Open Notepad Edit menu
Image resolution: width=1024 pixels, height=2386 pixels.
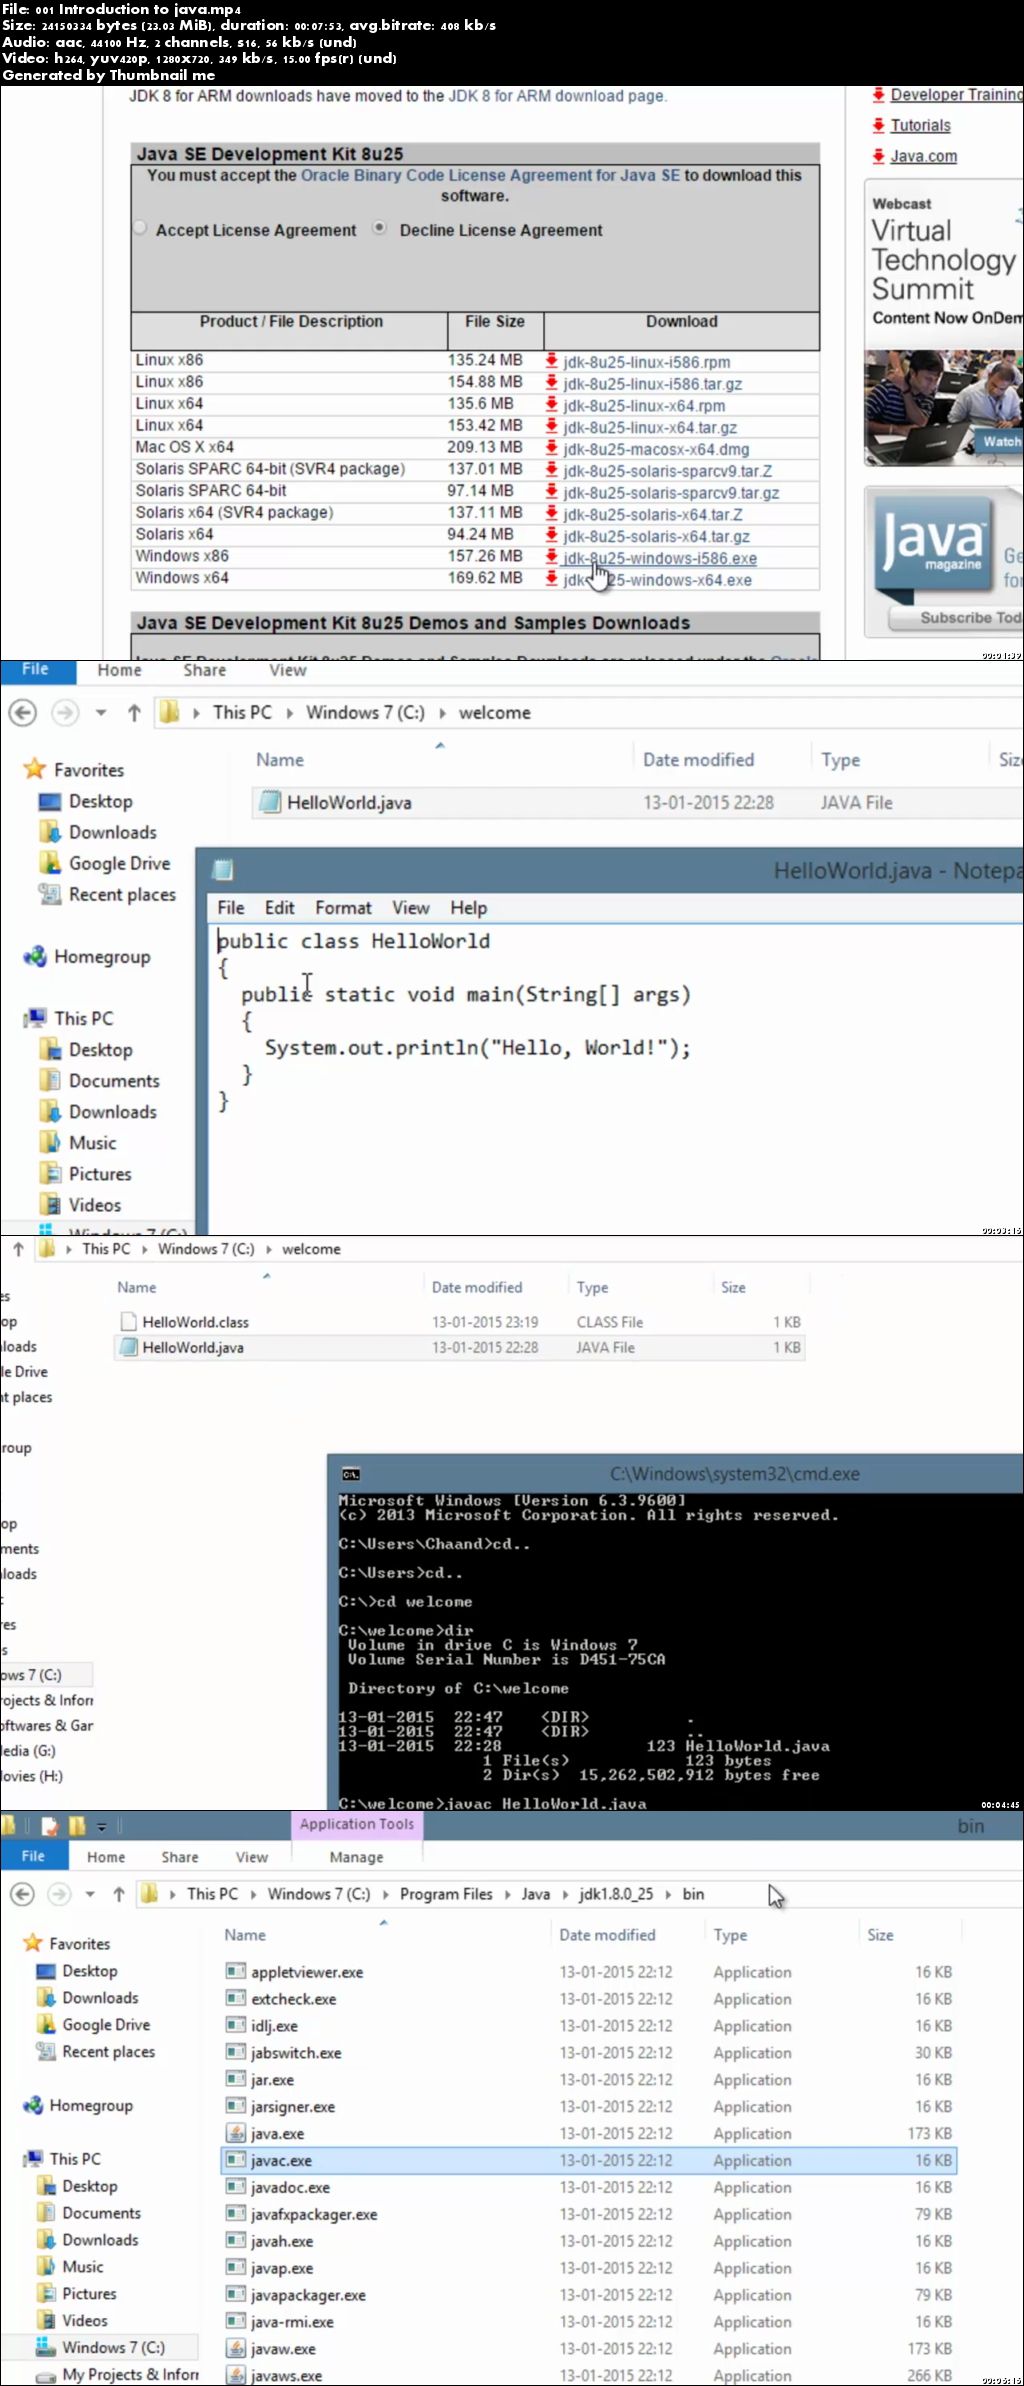(x=279, y=907)
